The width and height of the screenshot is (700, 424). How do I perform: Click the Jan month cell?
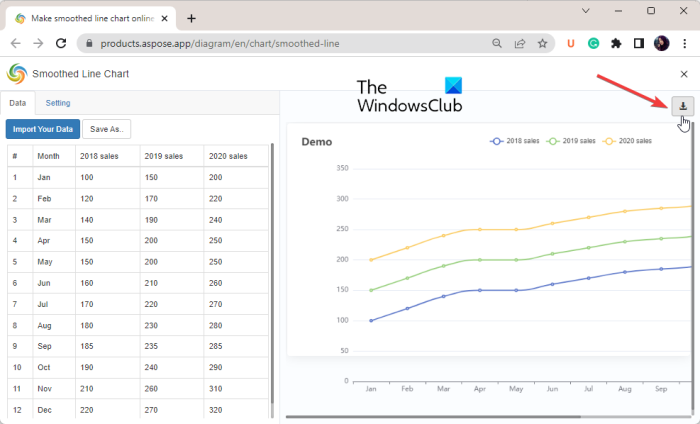pyautogui.click(x=54, y=178)
